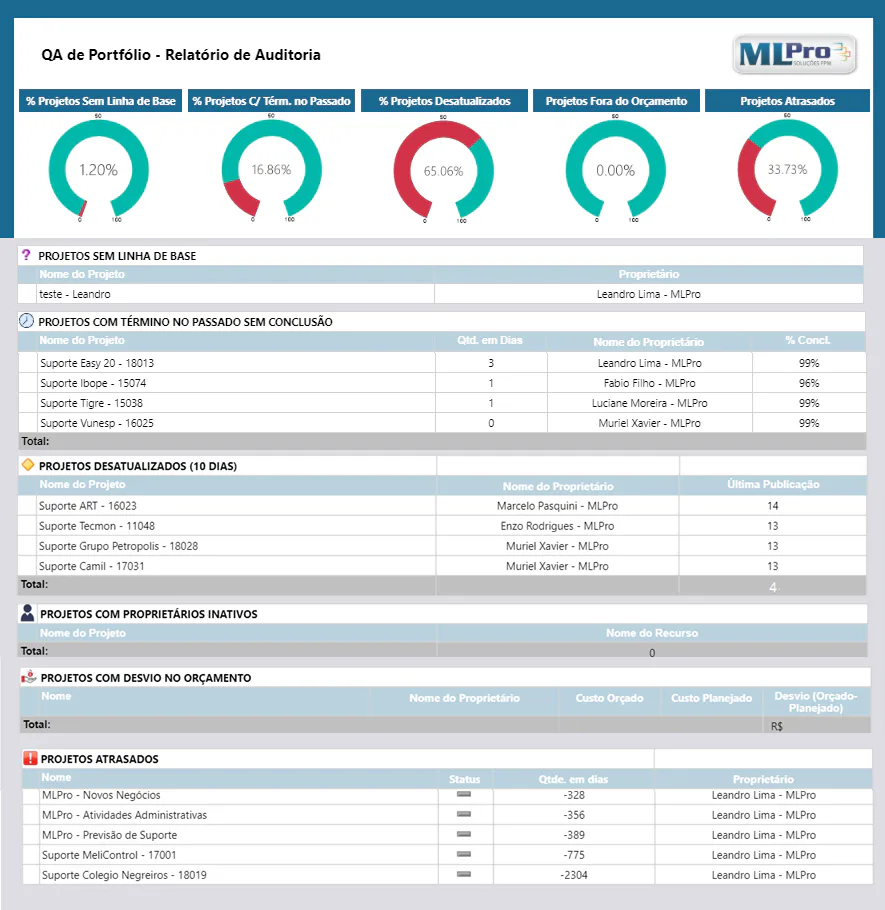Click the clock icon beside término no passado
The image size is (885, 910).
click(x=27, y=320)
